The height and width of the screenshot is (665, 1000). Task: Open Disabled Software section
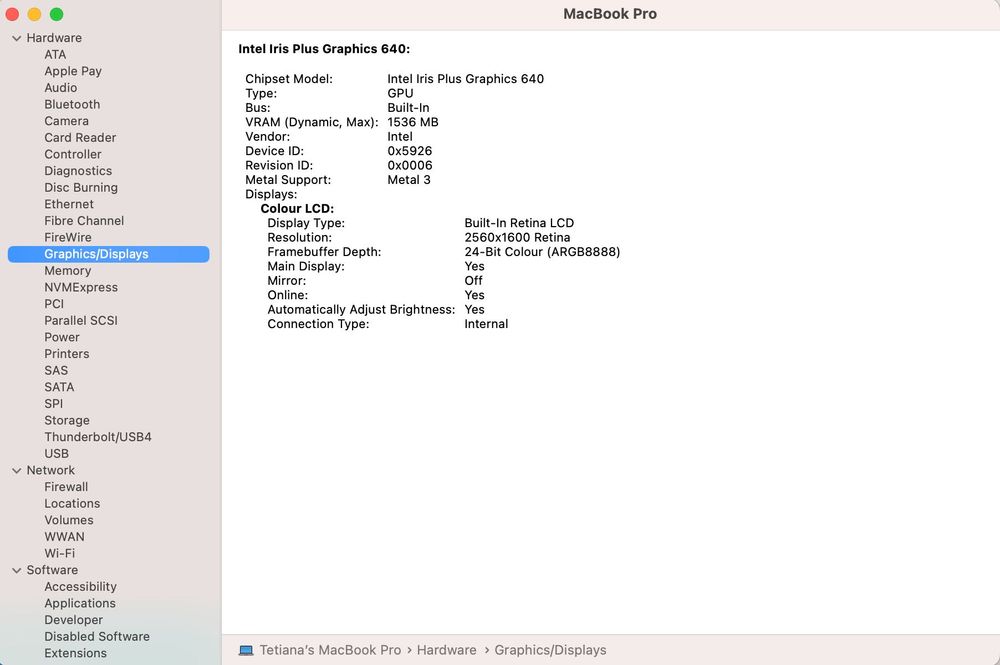[97, 637]
